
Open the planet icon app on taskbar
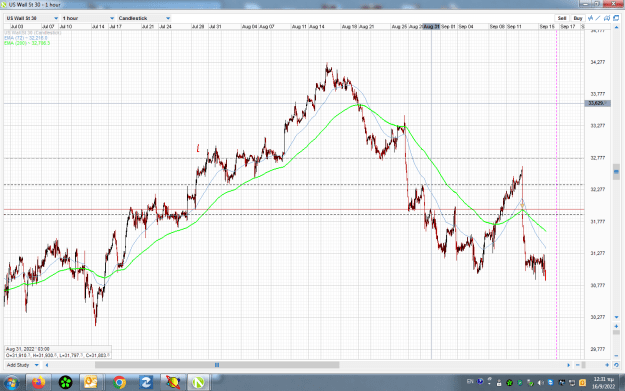173,383
